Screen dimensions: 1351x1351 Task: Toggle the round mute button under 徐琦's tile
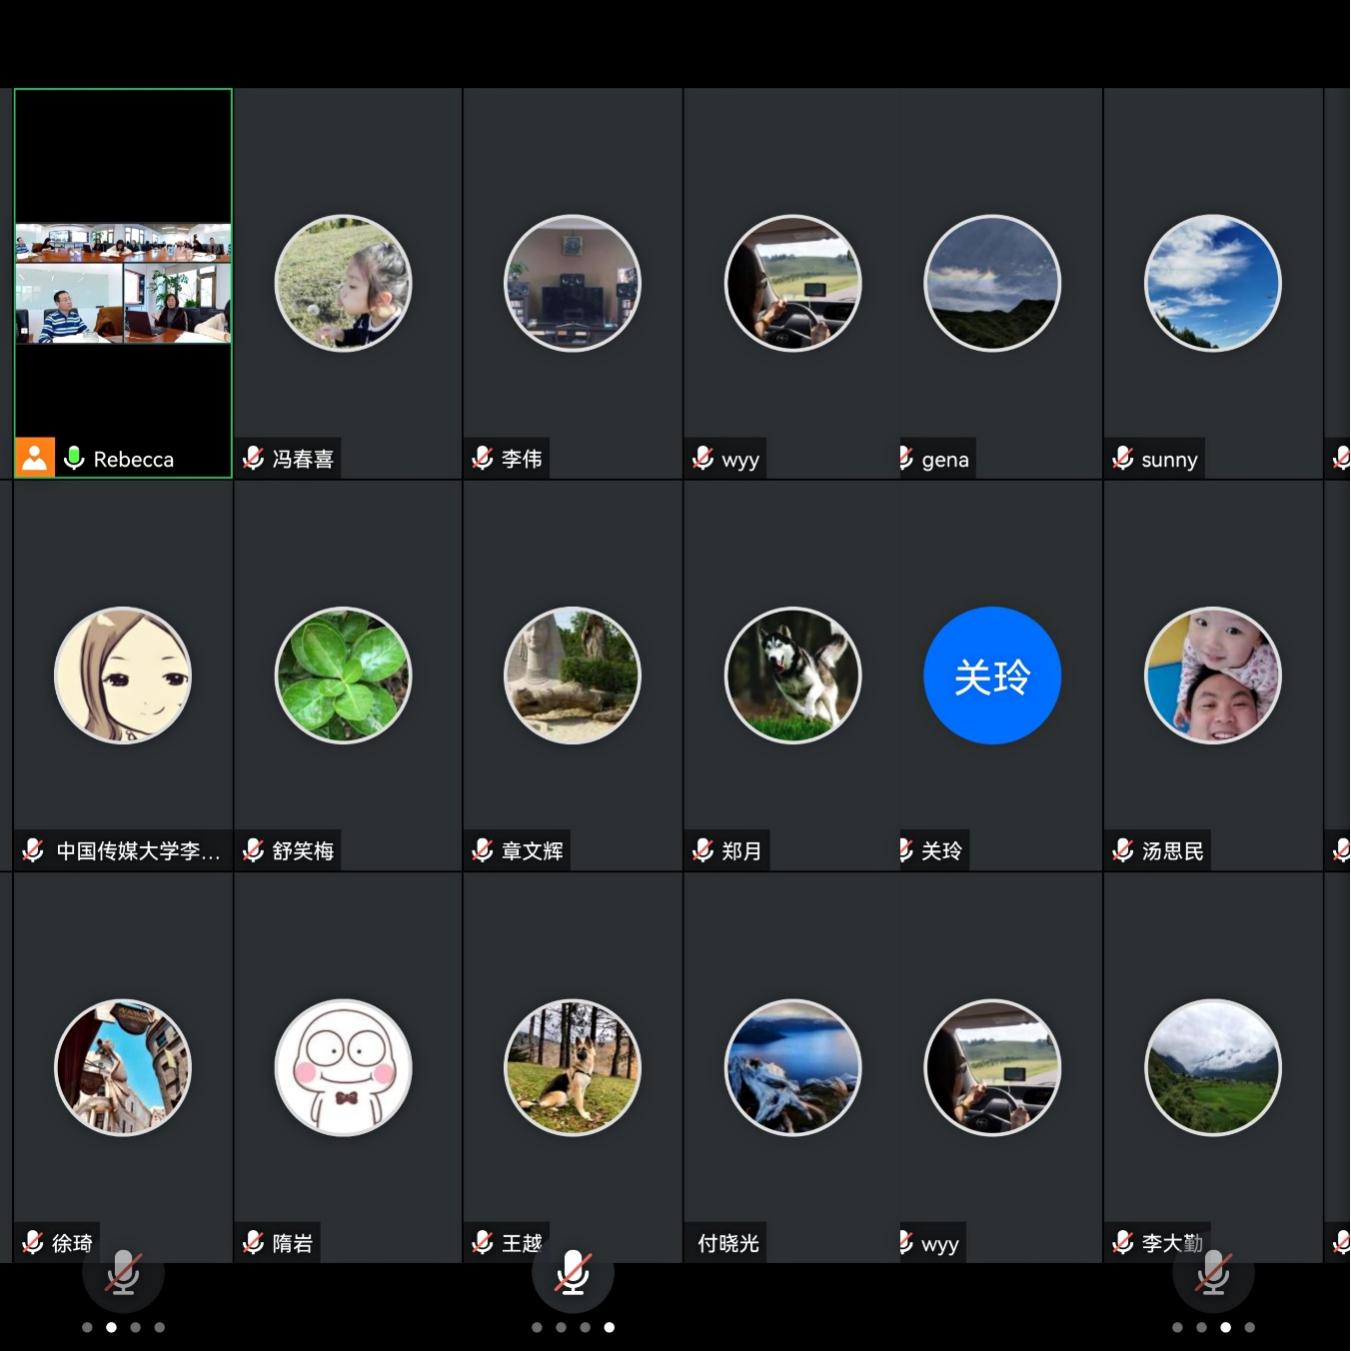(x=123, y=1272)
